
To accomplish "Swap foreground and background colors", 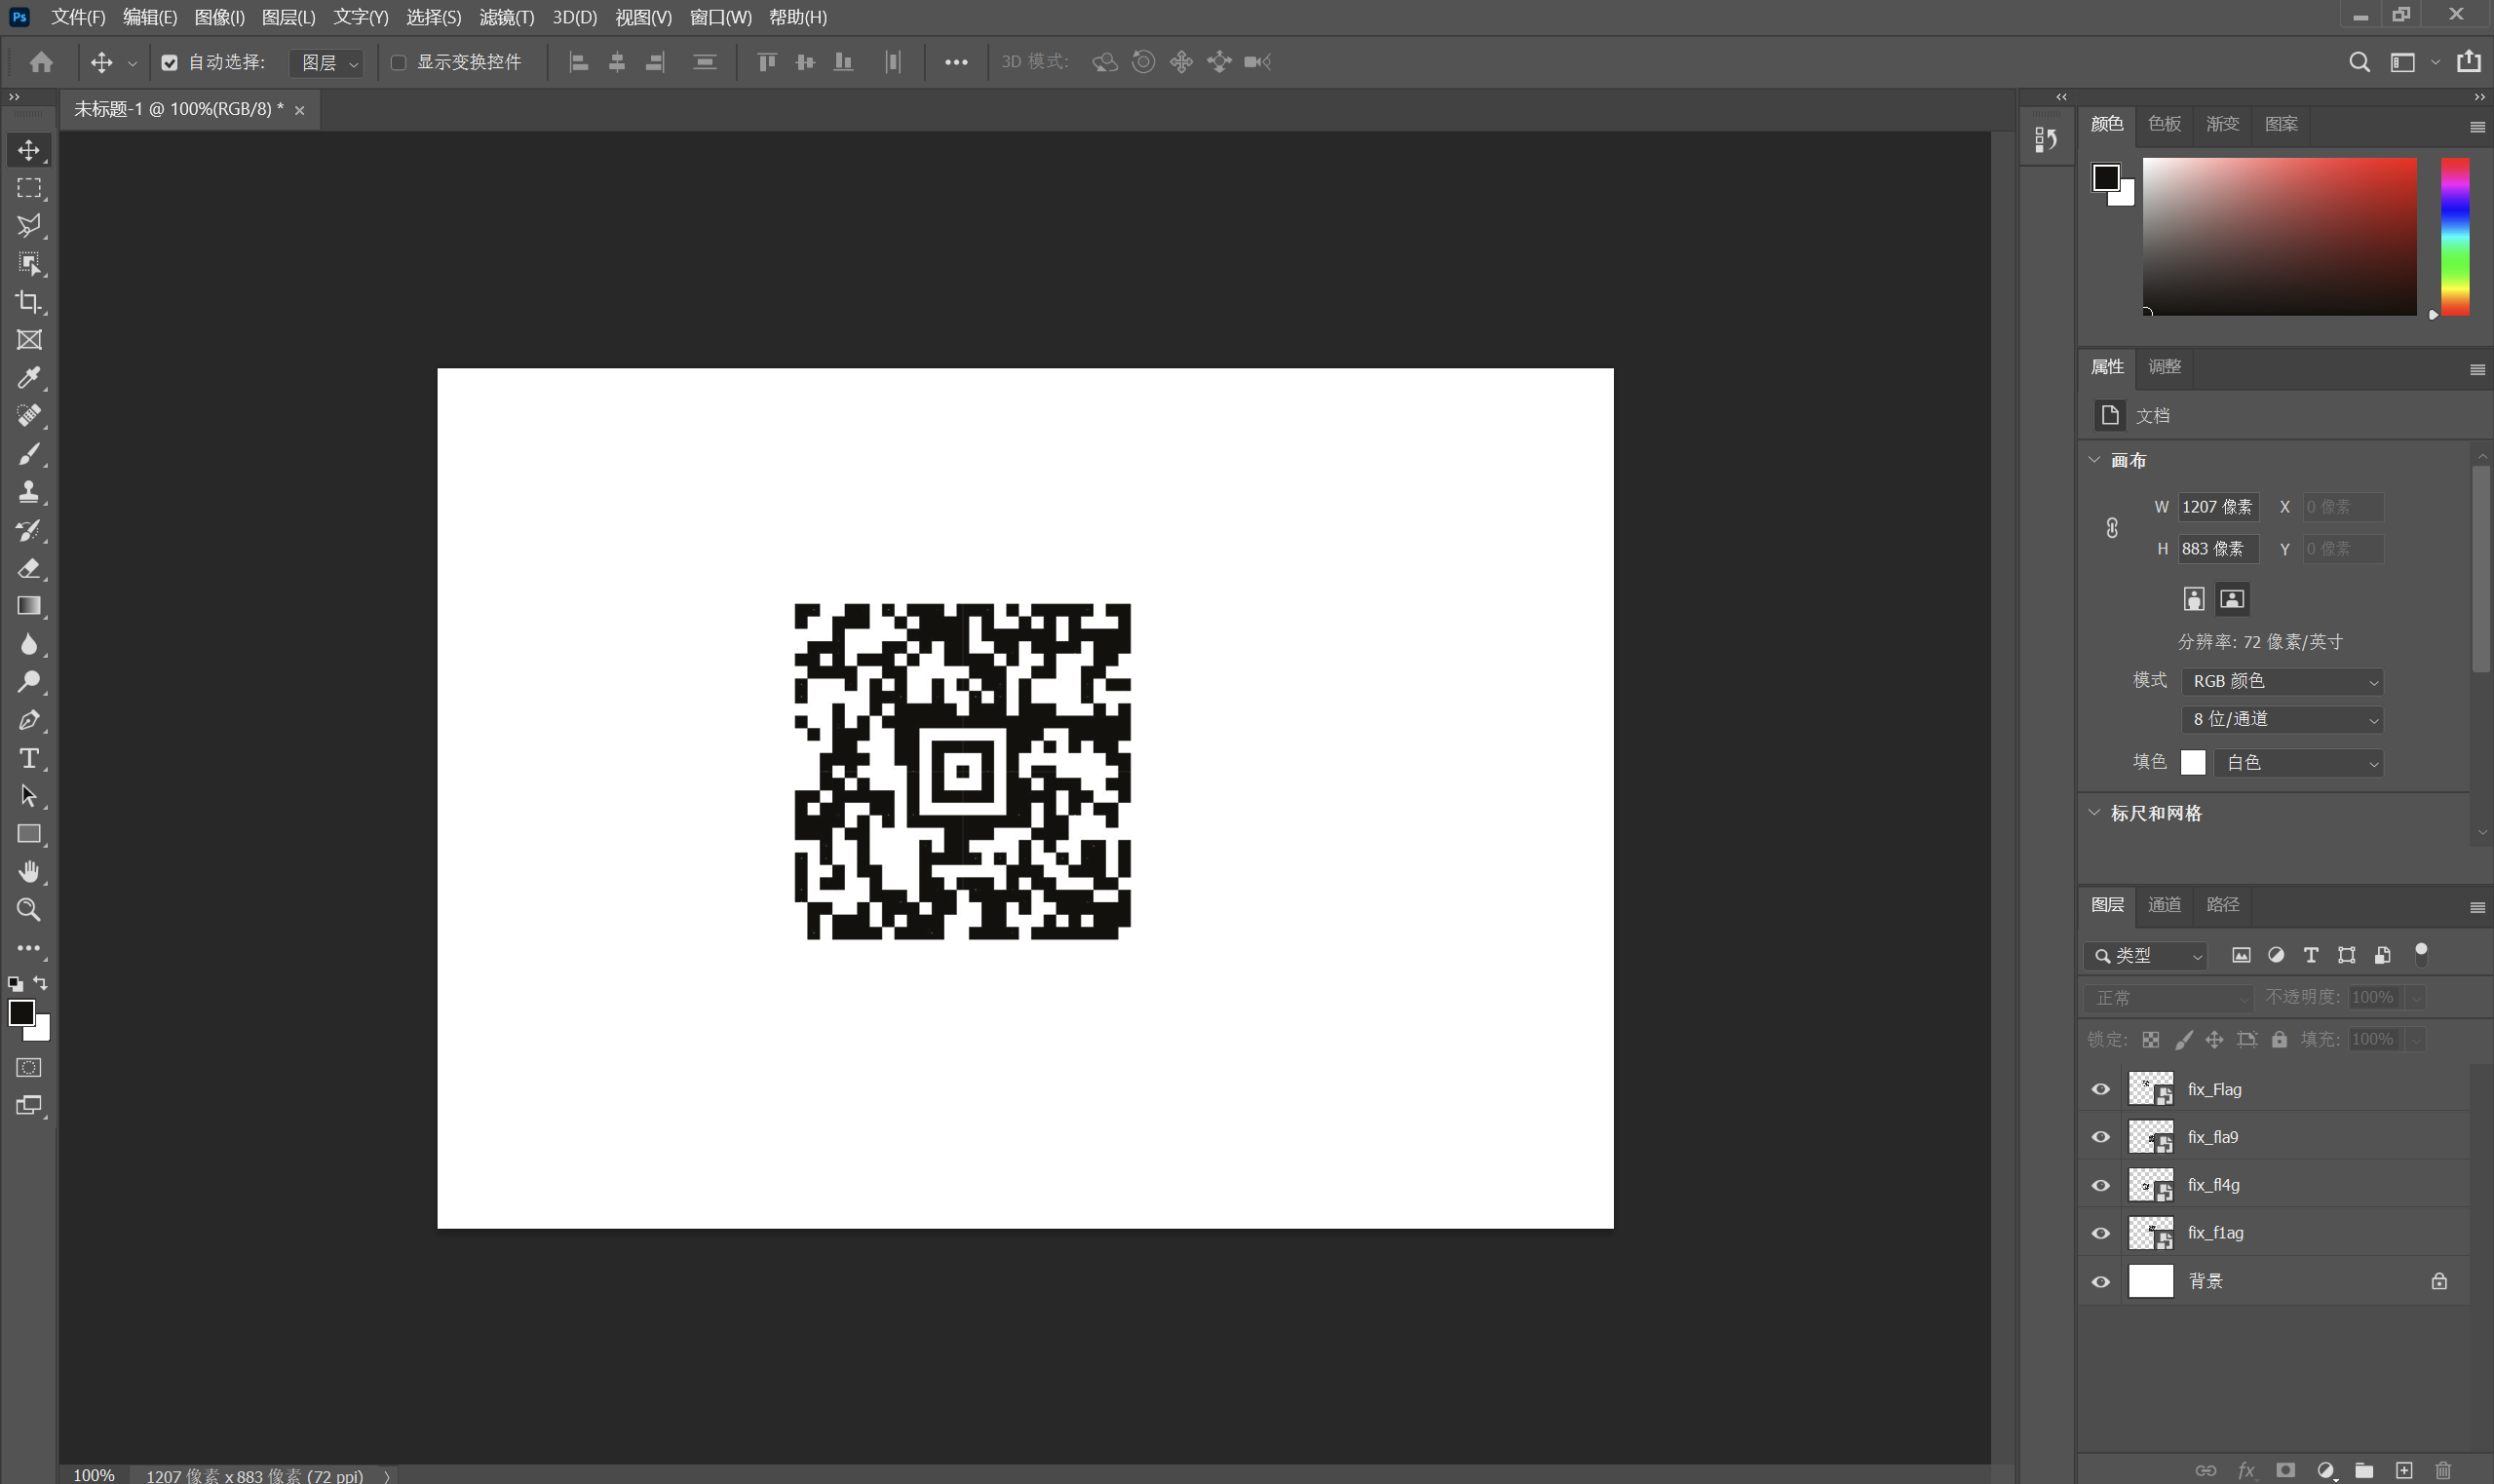I will point(40,983).
